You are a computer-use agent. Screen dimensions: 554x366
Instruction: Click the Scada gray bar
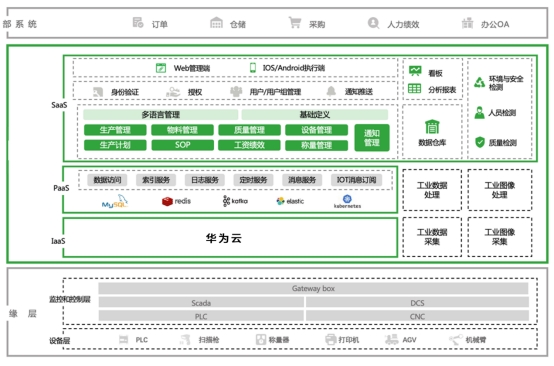(x=201, y=302)
